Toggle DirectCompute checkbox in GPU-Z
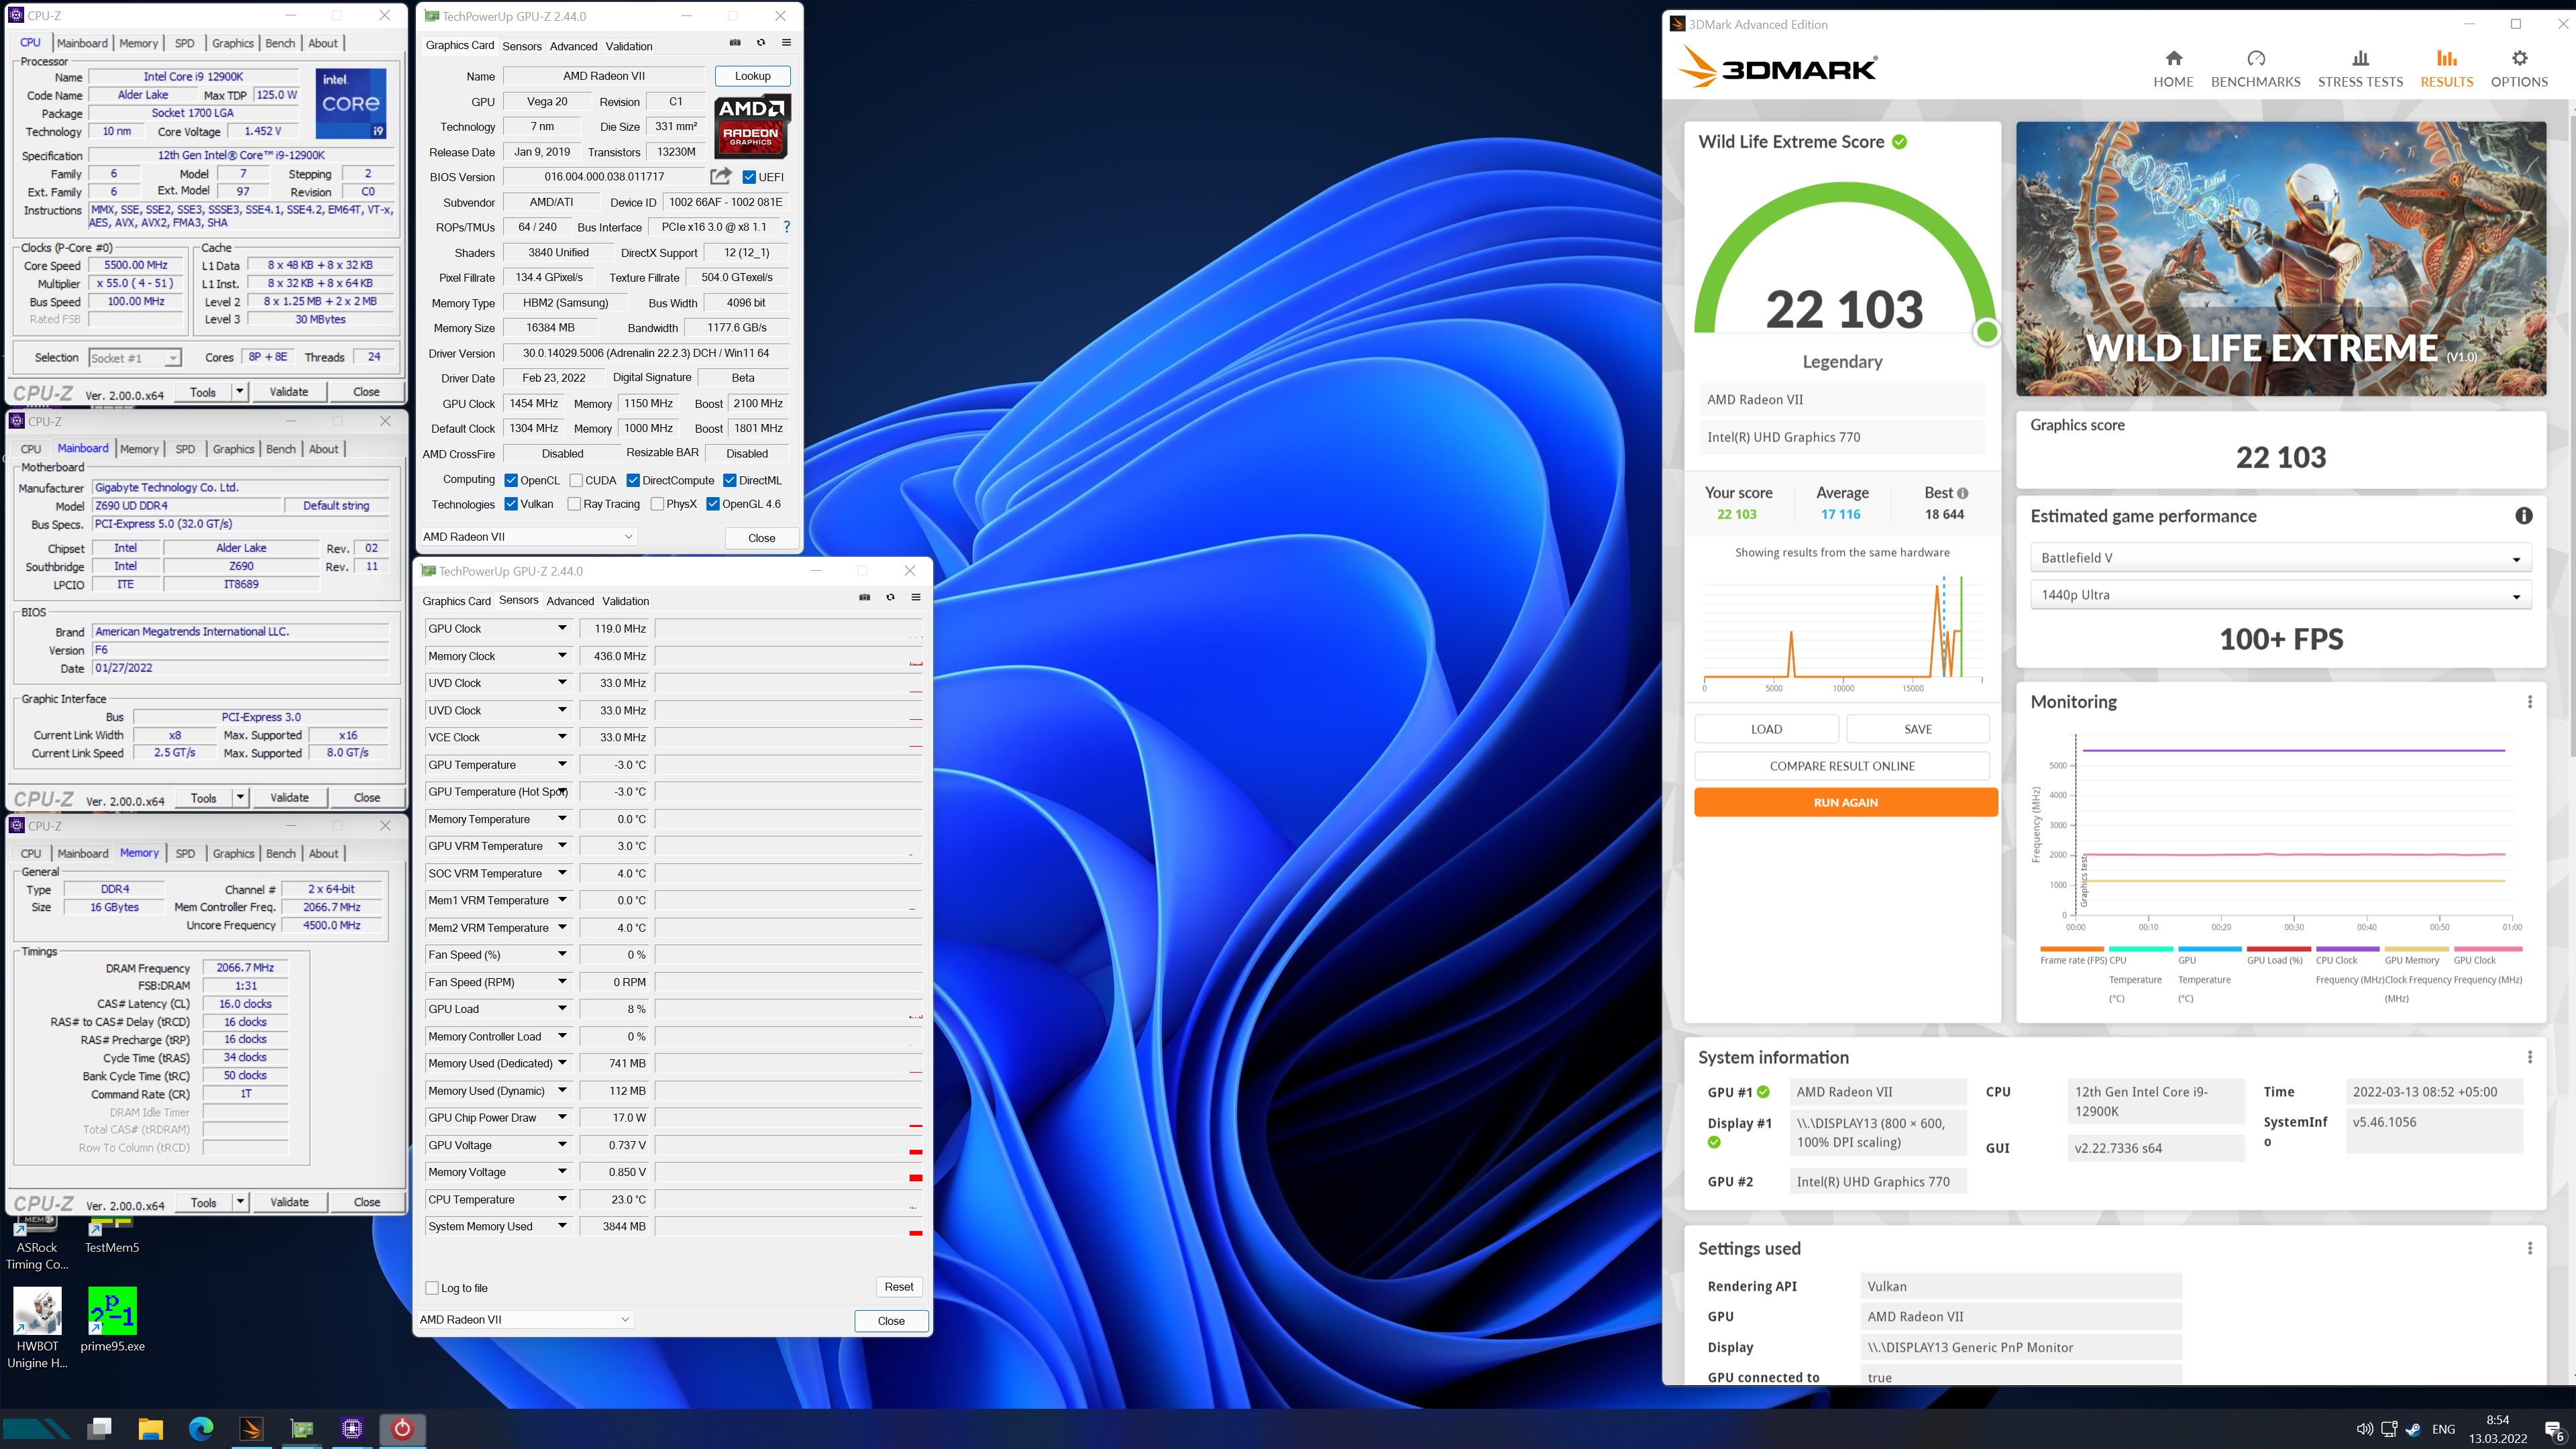This screenshot has height=1449, width=2576. (633, 481)
